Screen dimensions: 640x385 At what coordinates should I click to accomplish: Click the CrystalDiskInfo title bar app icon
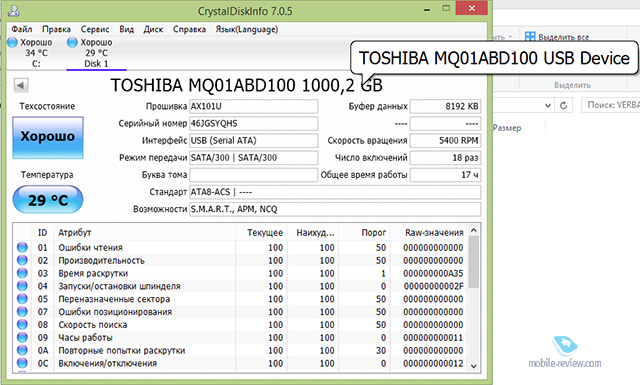pos(13,10)
